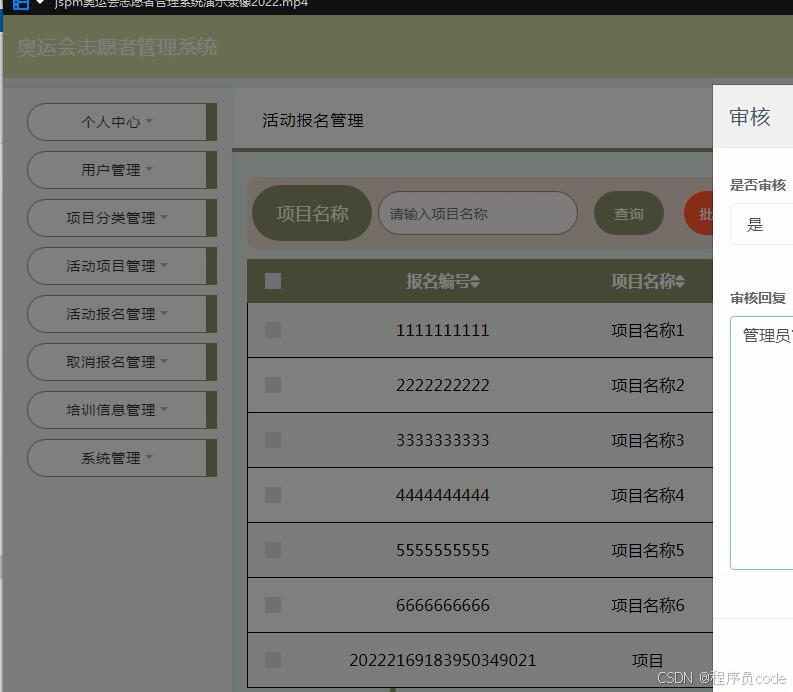Expand the arrow beside 用户管理
This screenshot has width=793, height=692.
pos(149,169)
